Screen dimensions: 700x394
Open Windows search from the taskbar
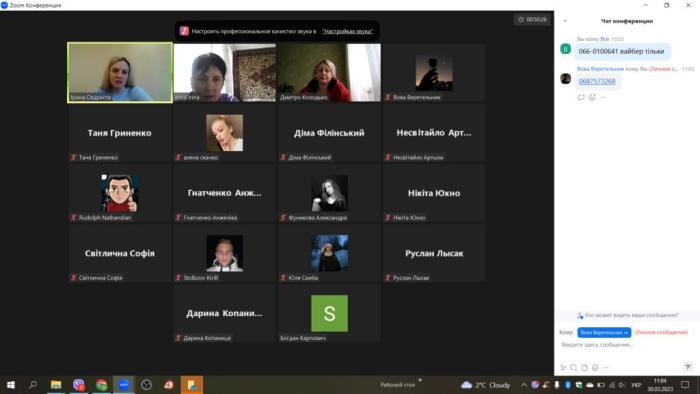33,385
